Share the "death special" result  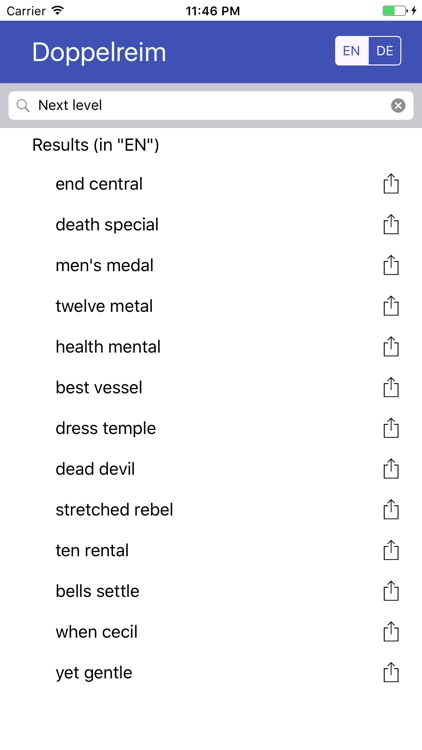coord(391,224)
